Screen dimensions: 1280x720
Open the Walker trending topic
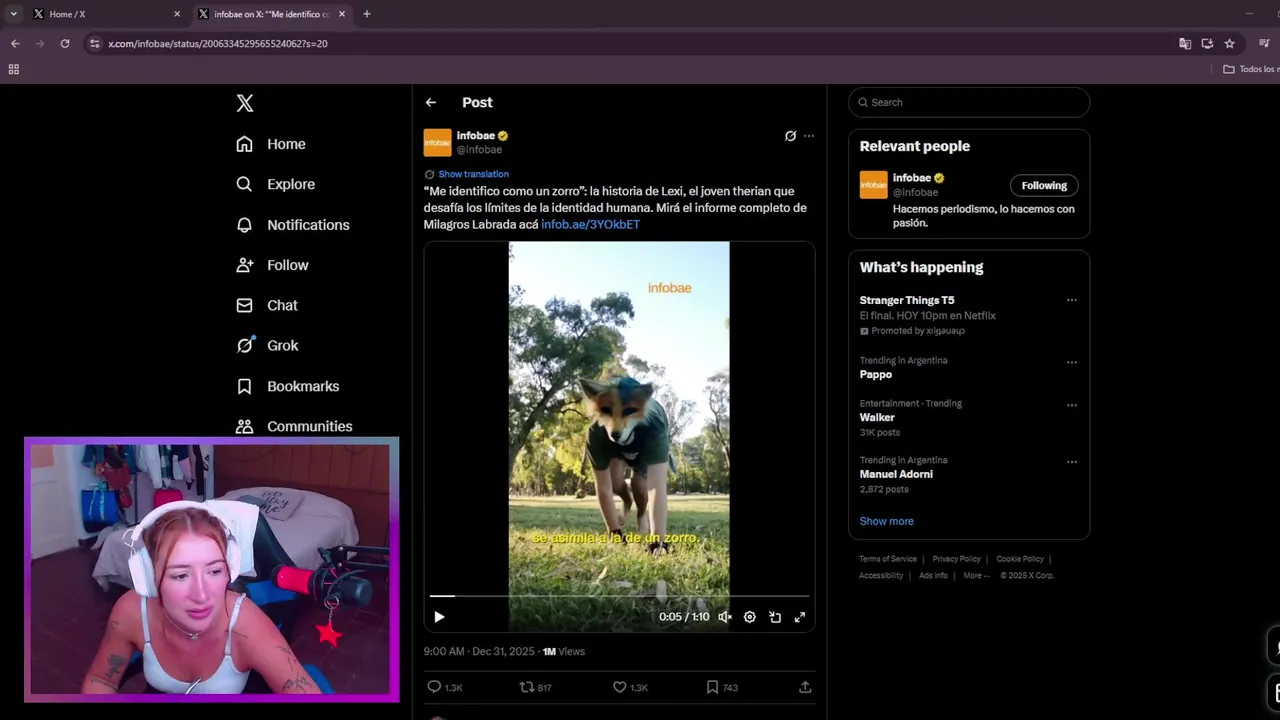click(877, 417)
